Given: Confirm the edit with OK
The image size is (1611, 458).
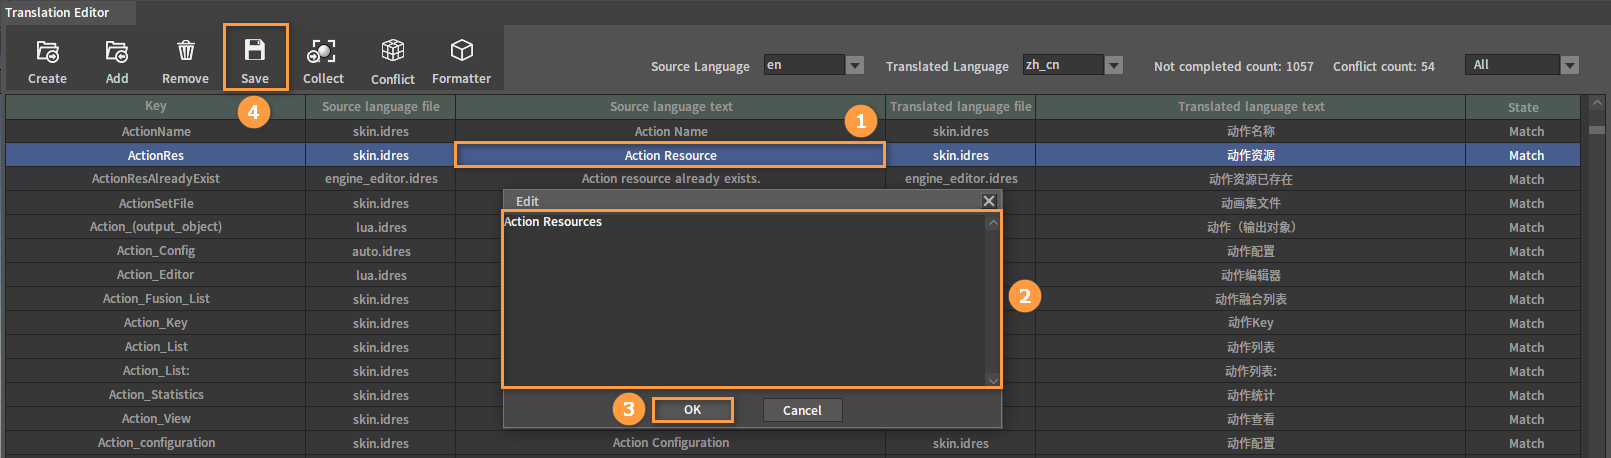Looking at the screenshot, I should pyautogui.click(x=692, y=410).
